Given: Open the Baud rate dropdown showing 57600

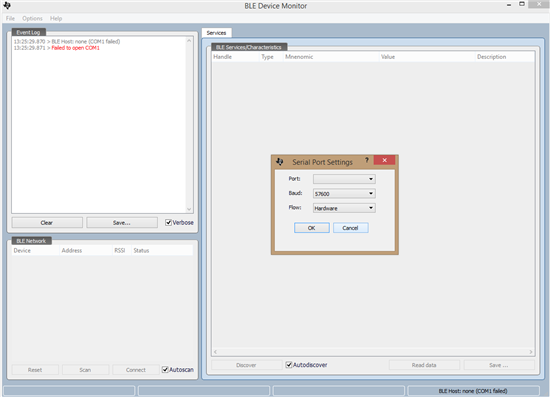Looking at the screenshot, I should 344,194.
